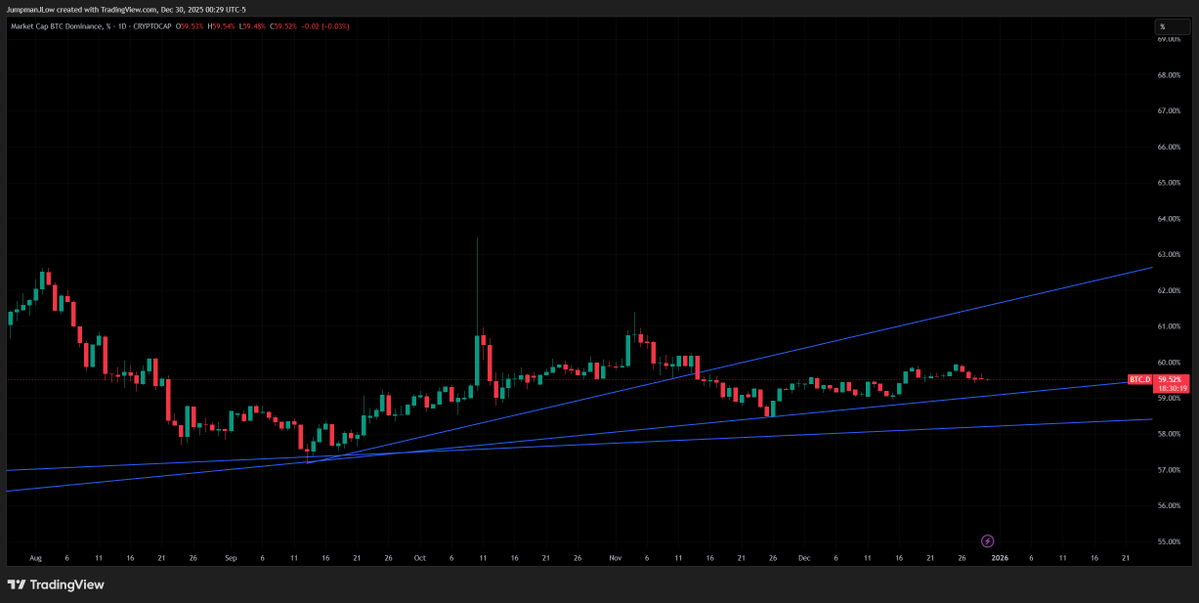Click the Nov label on time axis

point(615,559)
